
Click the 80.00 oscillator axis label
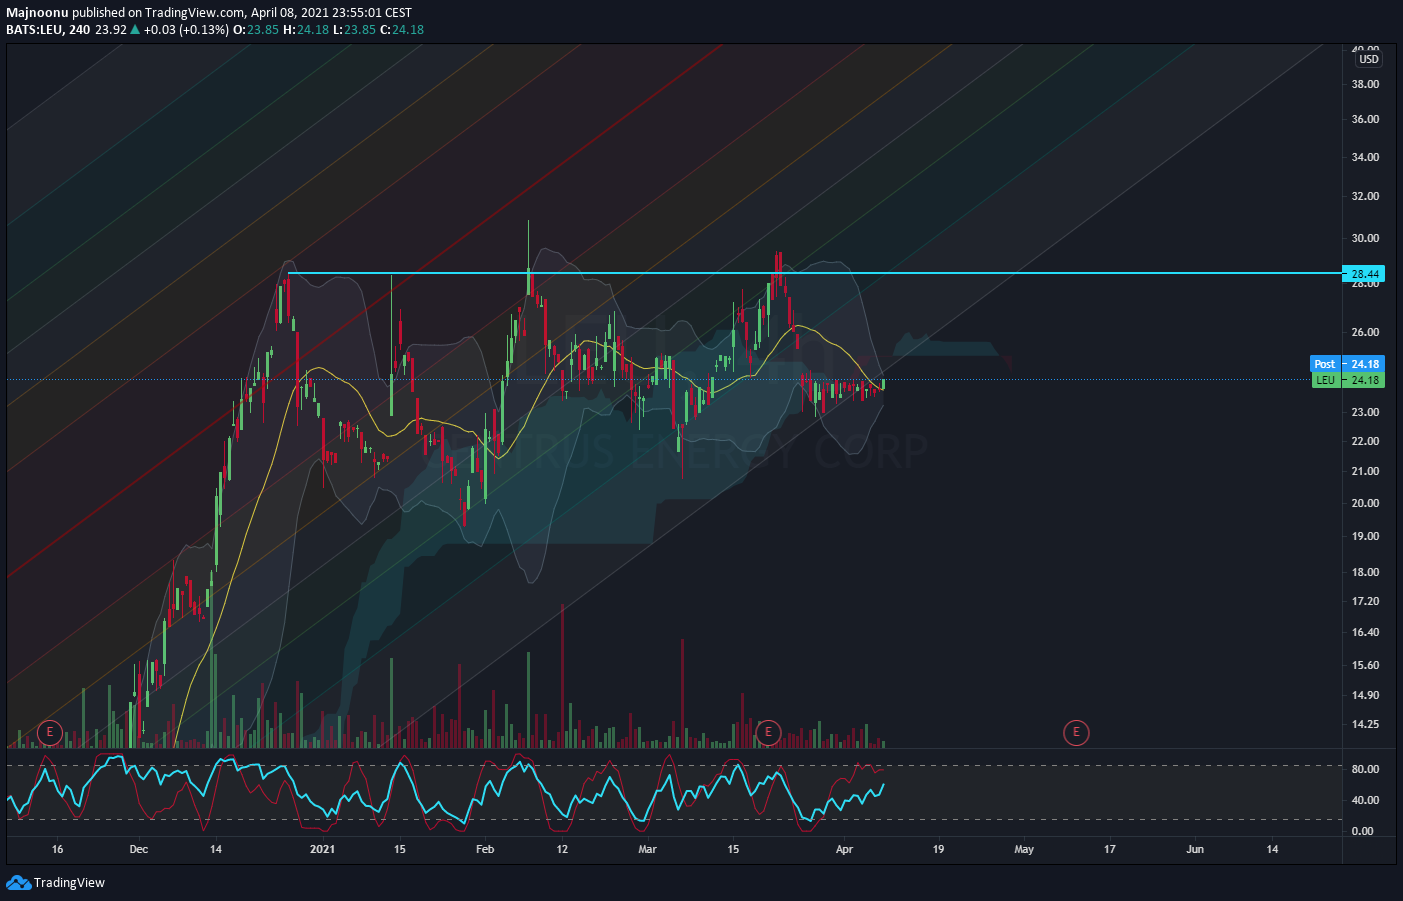click(1363, 769)
